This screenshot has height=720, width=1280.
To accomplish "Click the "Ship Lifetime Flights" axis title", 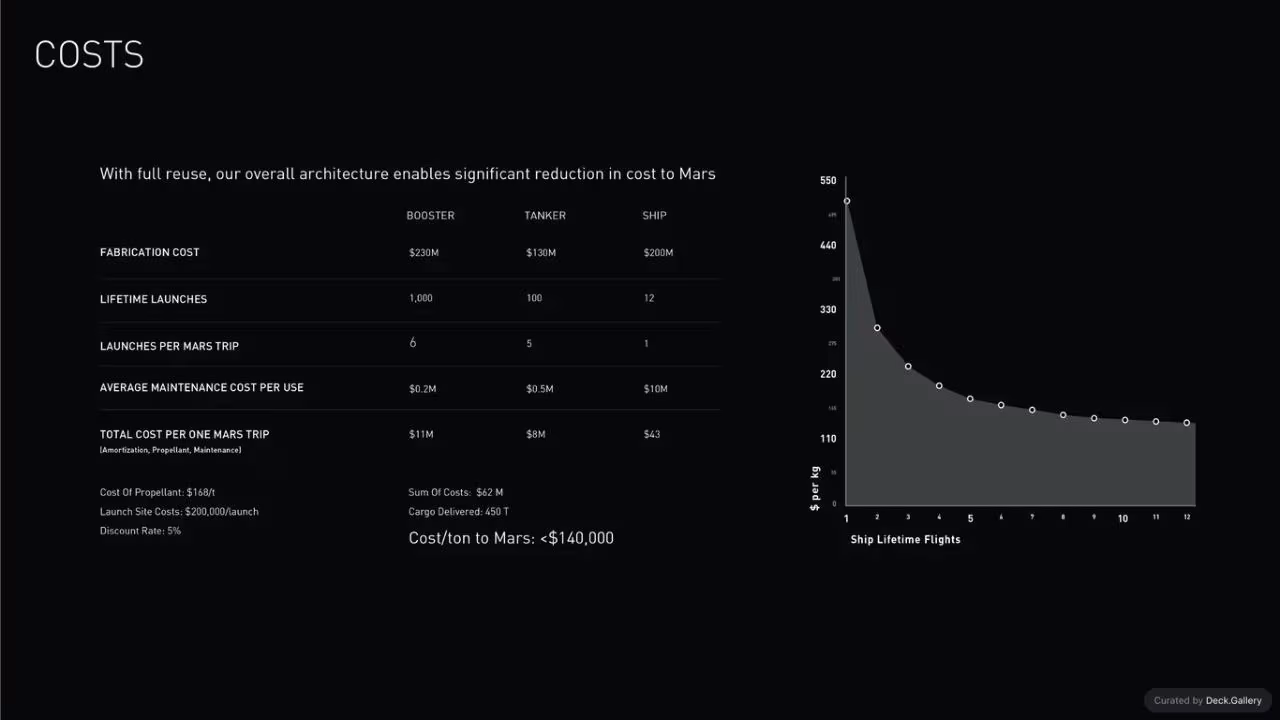I will [906, 539].
